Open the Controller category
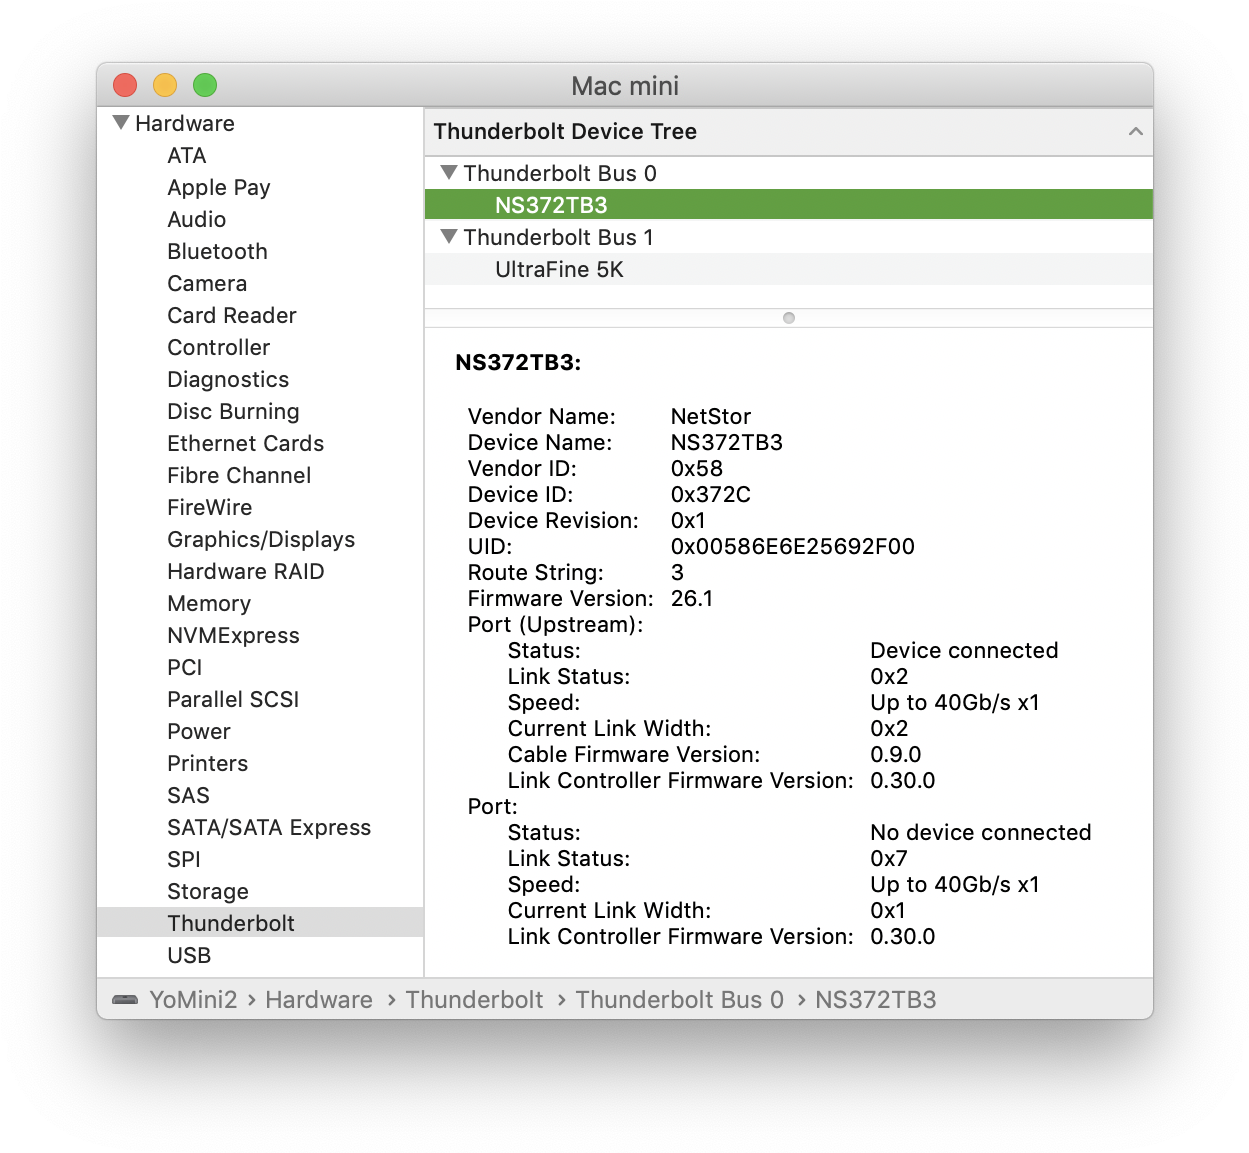 point(219,347)
